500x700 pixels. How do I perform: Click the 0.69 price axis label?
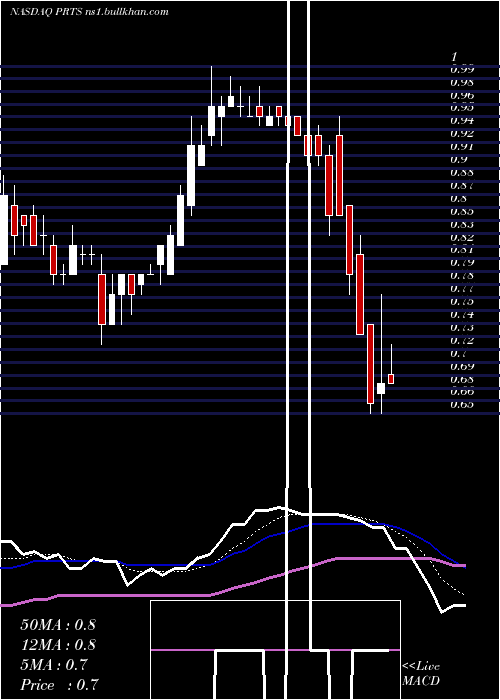pos(462,366)
